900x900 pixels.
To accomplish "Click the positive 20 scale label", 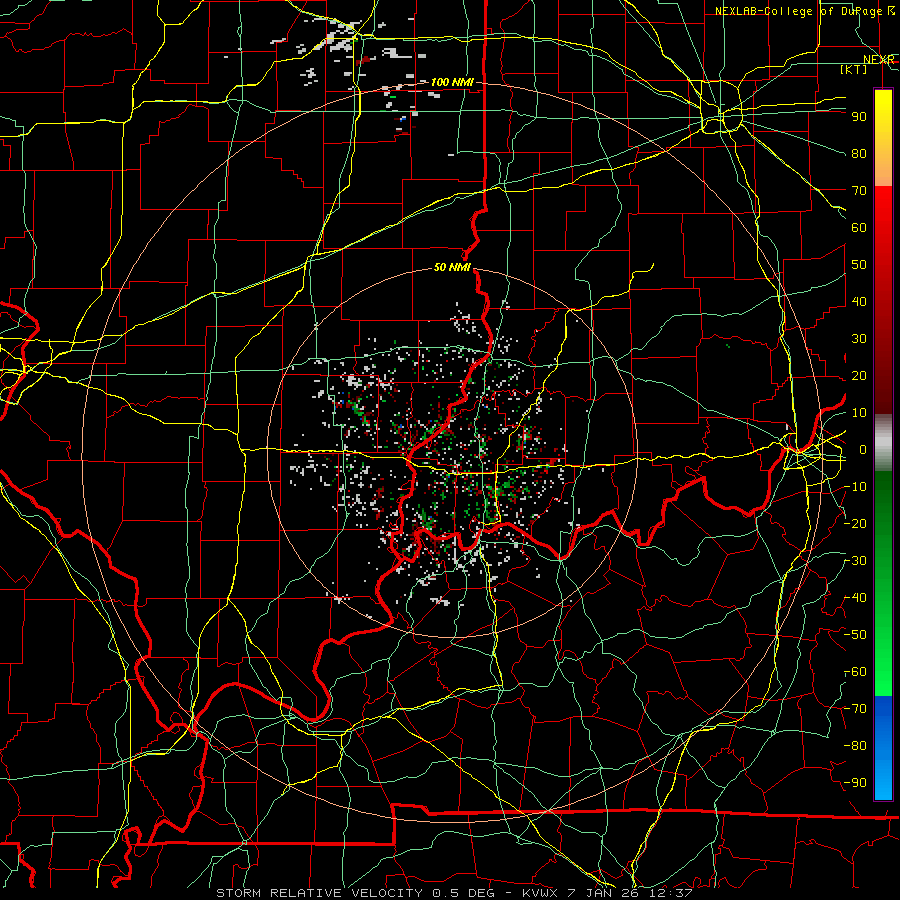I will coord(859,375).
